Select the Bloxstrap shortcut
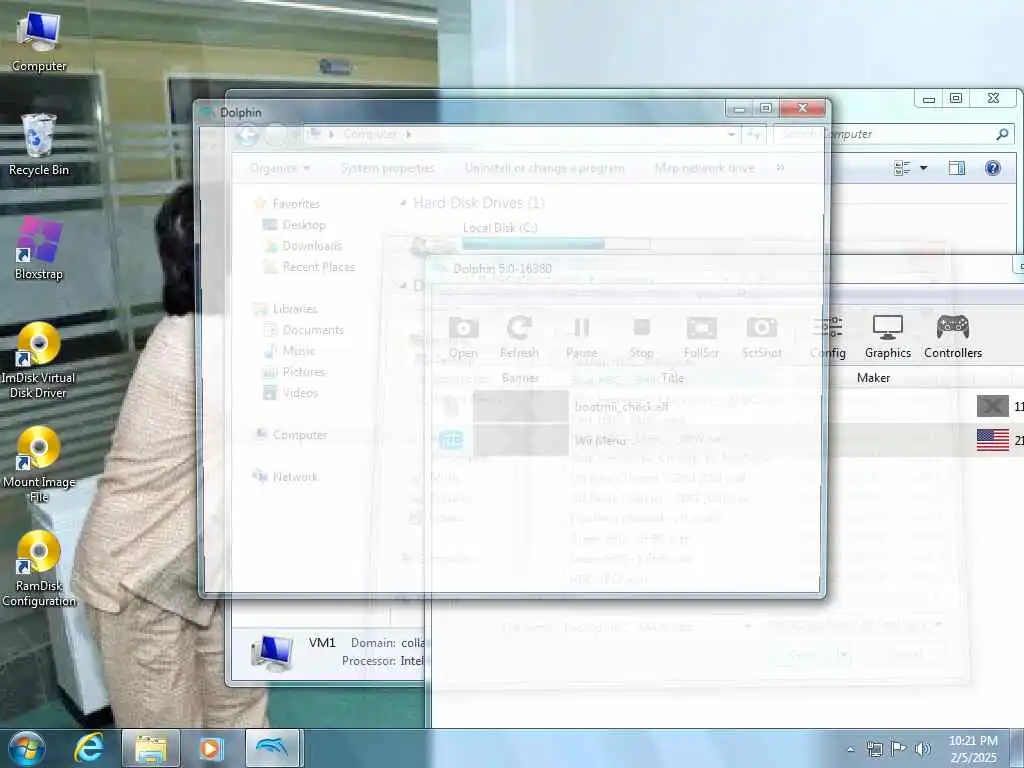Viewport: 1024px width, 768px height. [39, 249]
